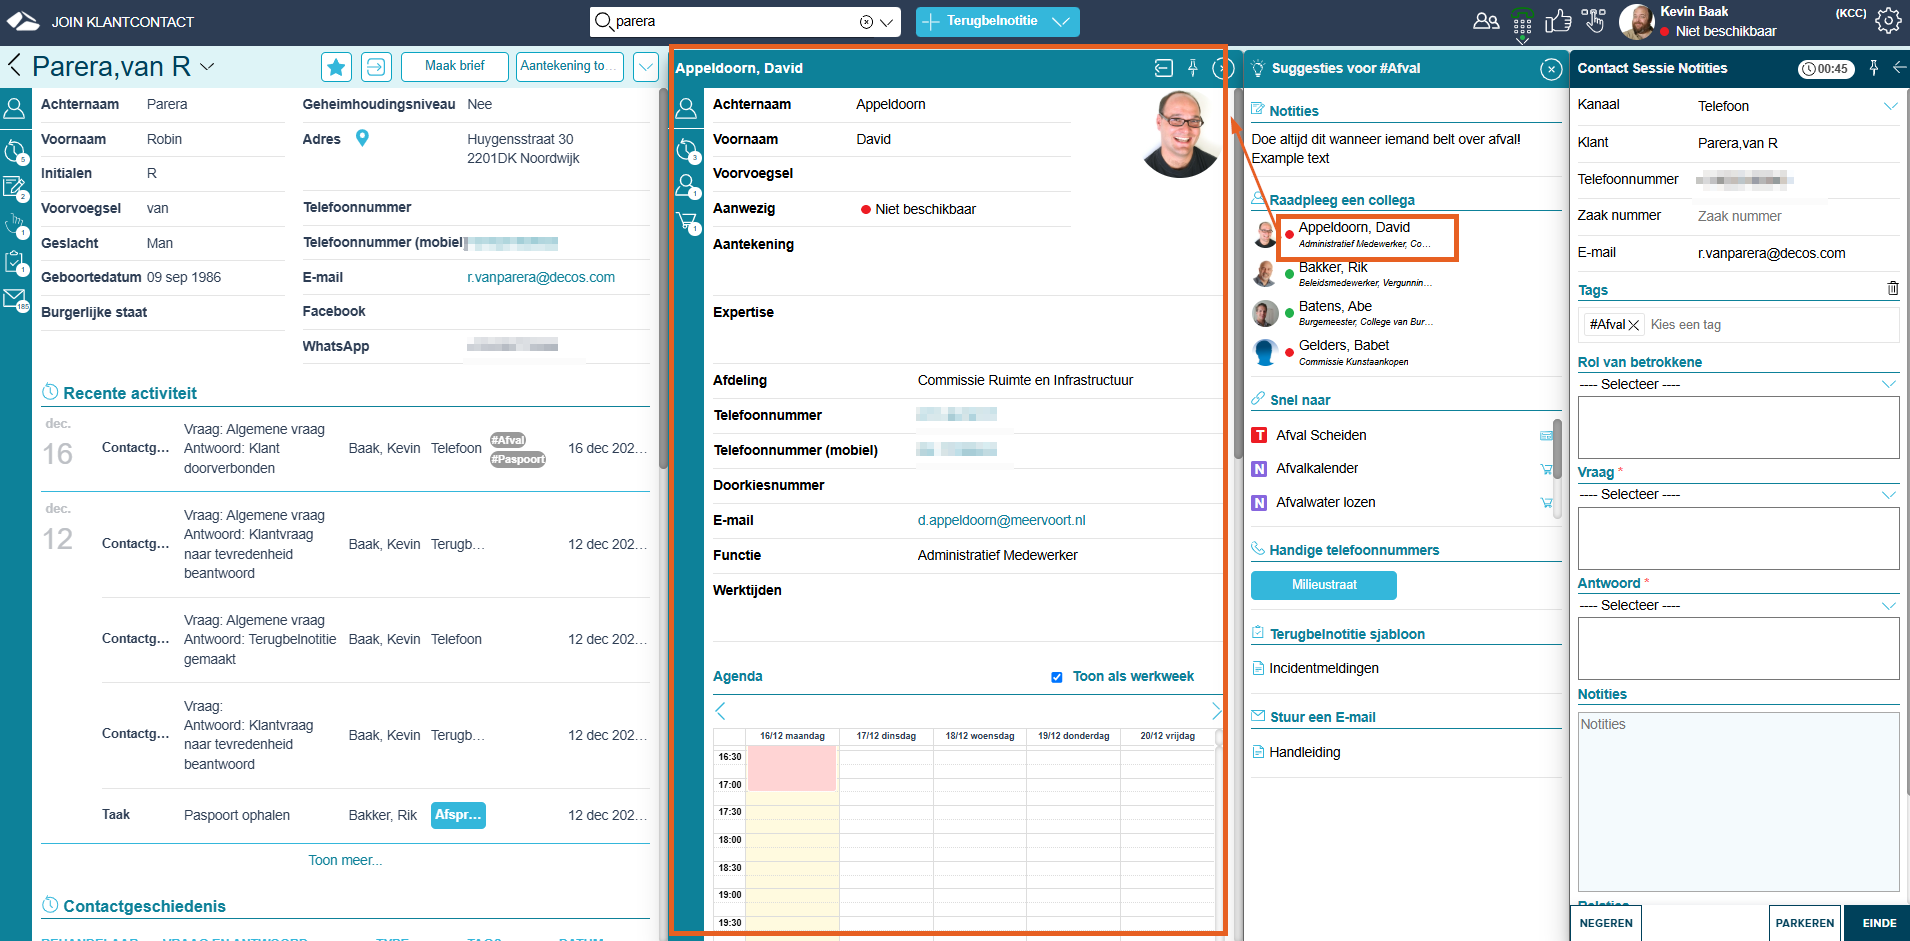Open the d.appeldoorn@meervoort.nl email link

(1001, 520)
